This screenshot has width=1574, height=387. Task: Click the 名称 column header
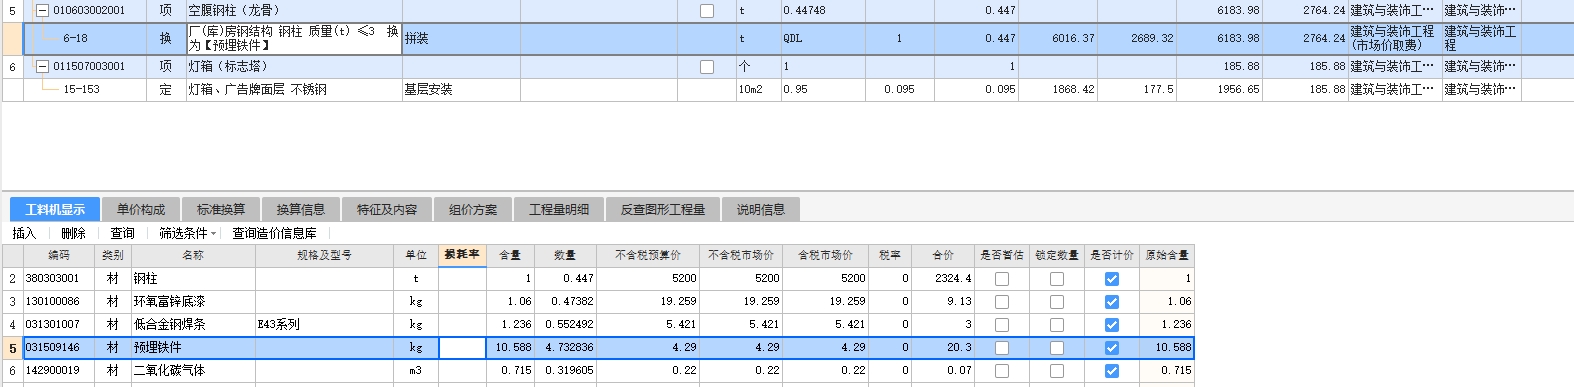click(193, 255)
